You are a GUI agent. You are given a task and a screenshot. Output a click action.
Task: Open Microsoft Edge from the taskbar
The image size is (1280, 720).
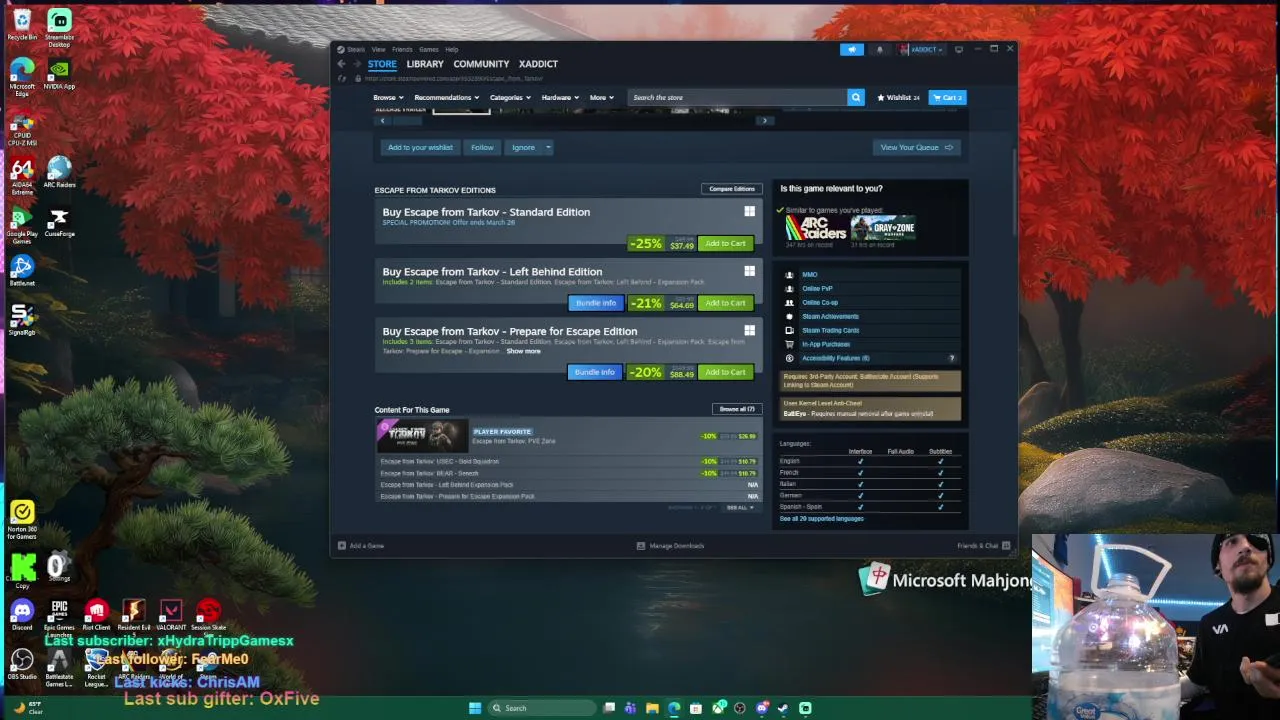pos(674,708)
